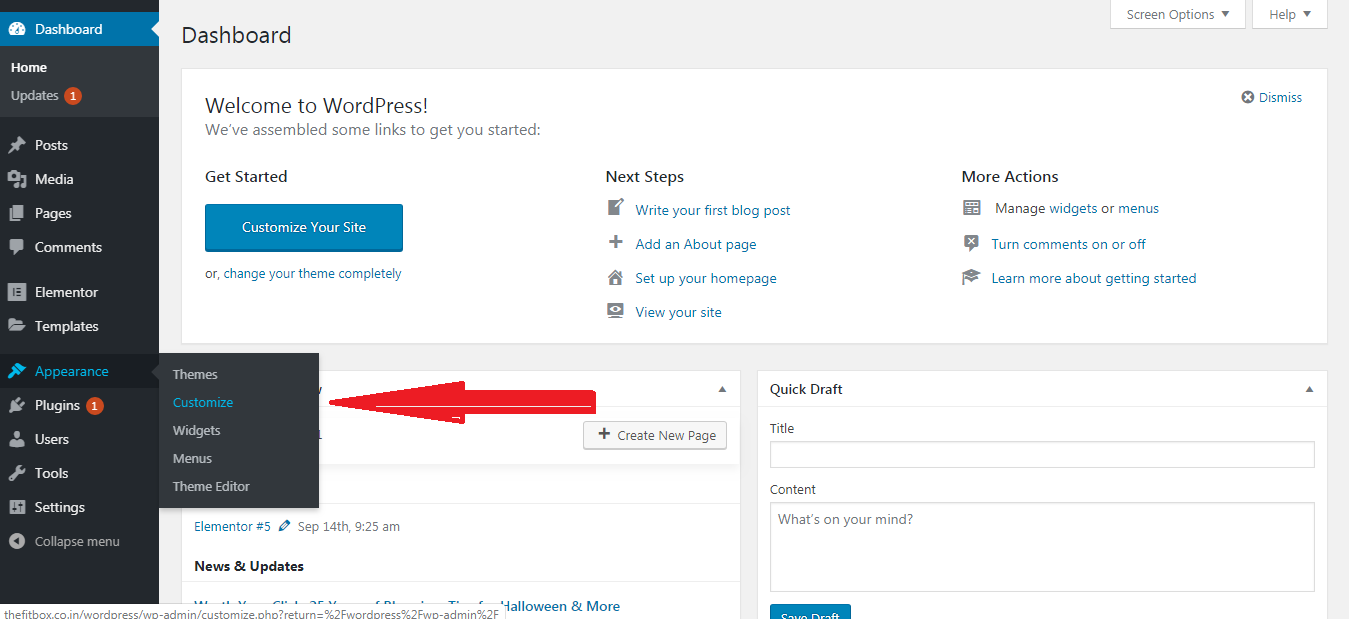This screenshot has height=619, width=1349.
Task: Open Add an About page link
Action: point(696,244)
